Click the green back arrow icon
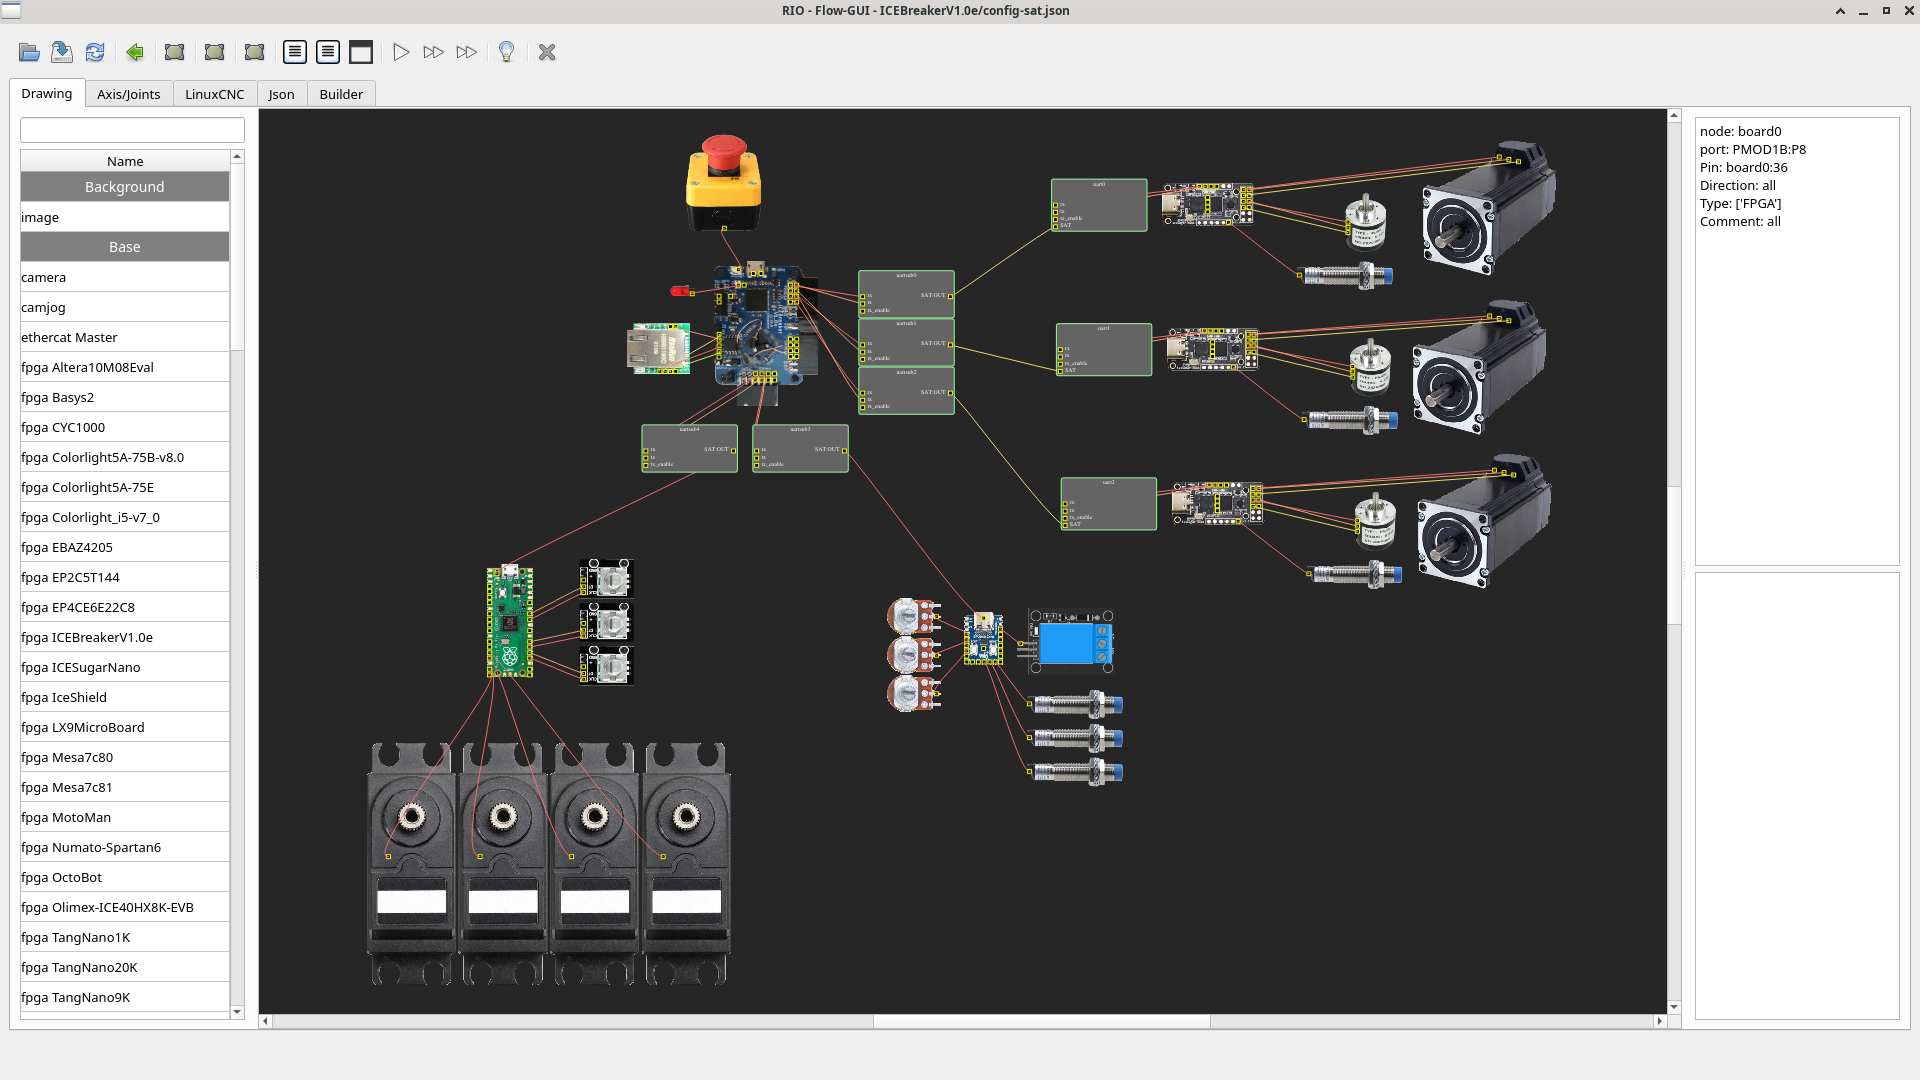The width and height of the screenshot is (1920, 1080). tap(135, 52)
